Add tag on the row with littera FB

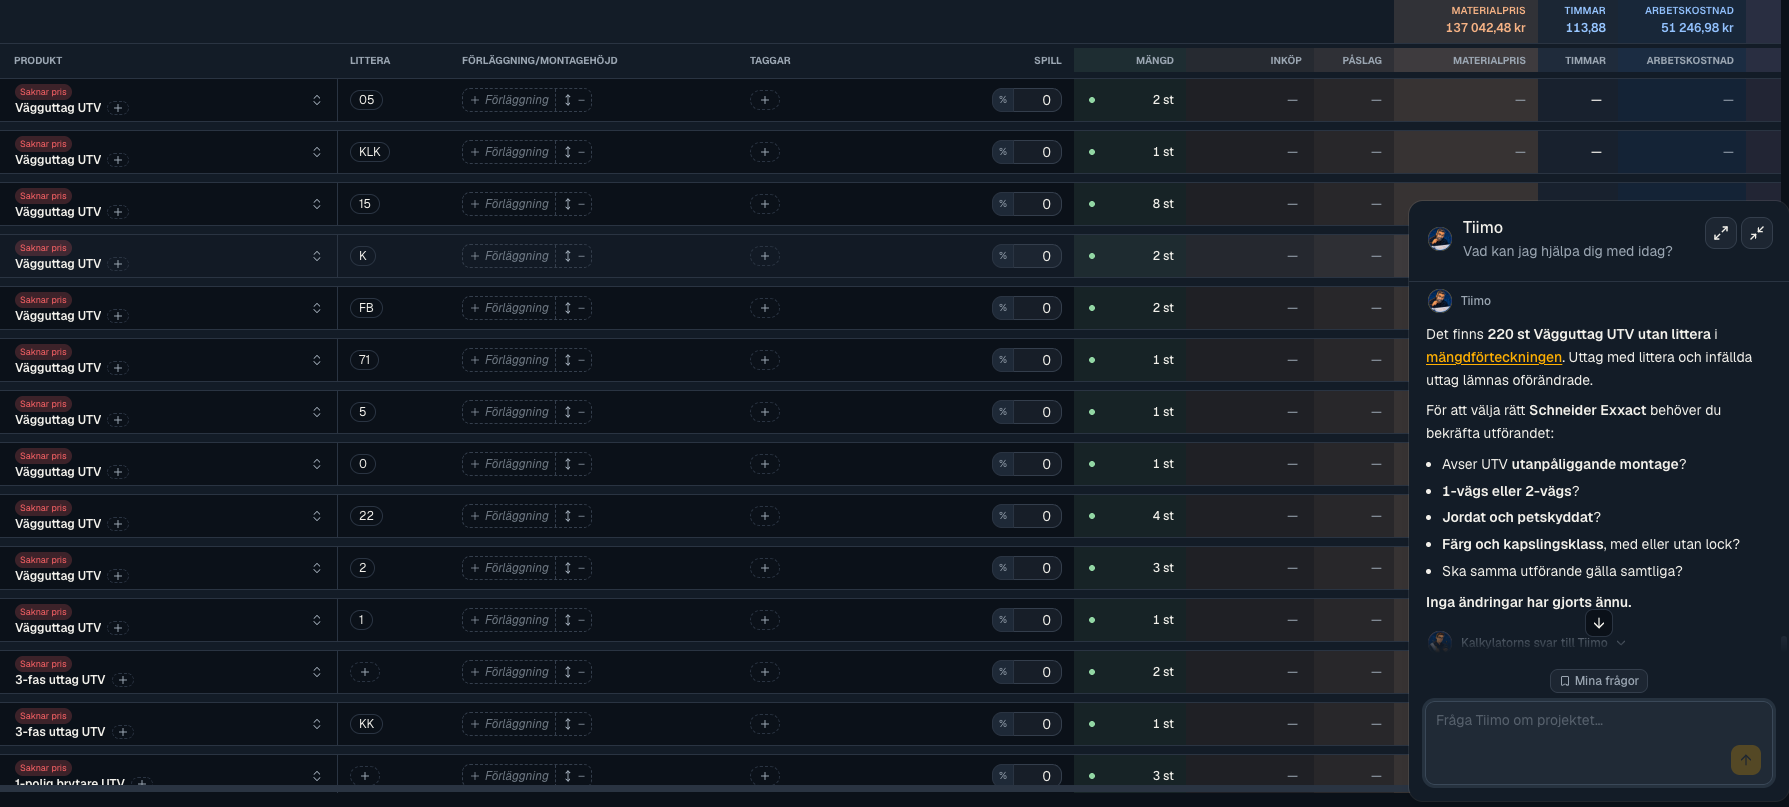point(765,308)
